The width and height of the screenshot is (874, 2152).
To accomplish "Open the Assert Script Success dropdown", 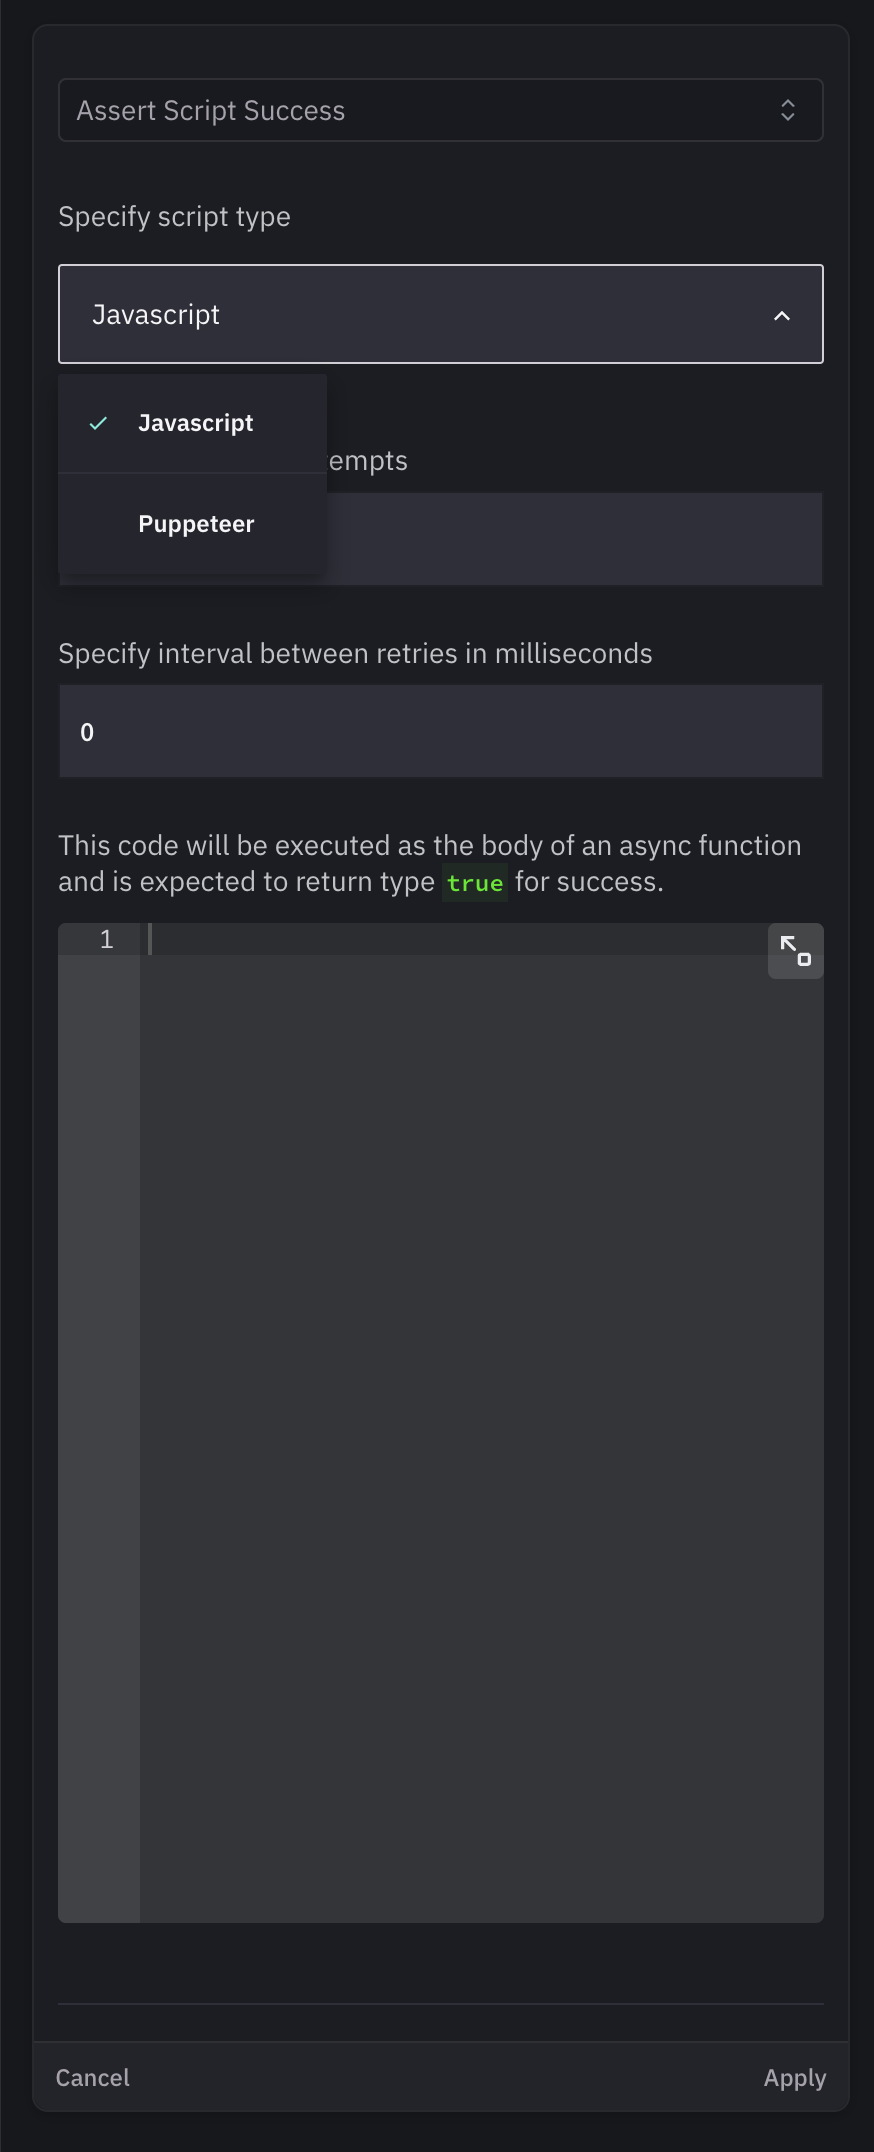I will tap(440, 110).
